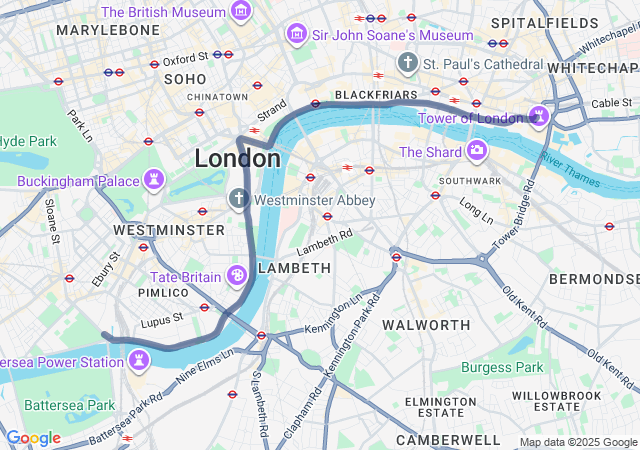Select the Tate Britain palette marker
The image size is (640, 450).
pyautogui.click(x=237, y=276)
